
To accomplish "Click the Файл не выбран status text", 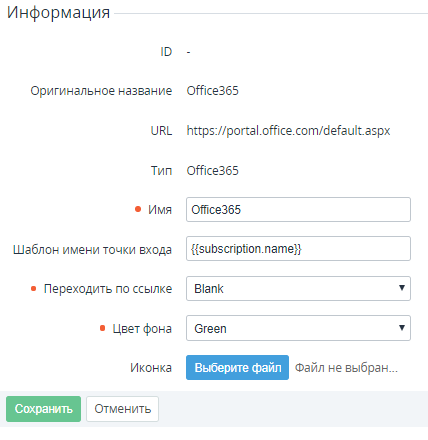I will [x=346, y=368].
